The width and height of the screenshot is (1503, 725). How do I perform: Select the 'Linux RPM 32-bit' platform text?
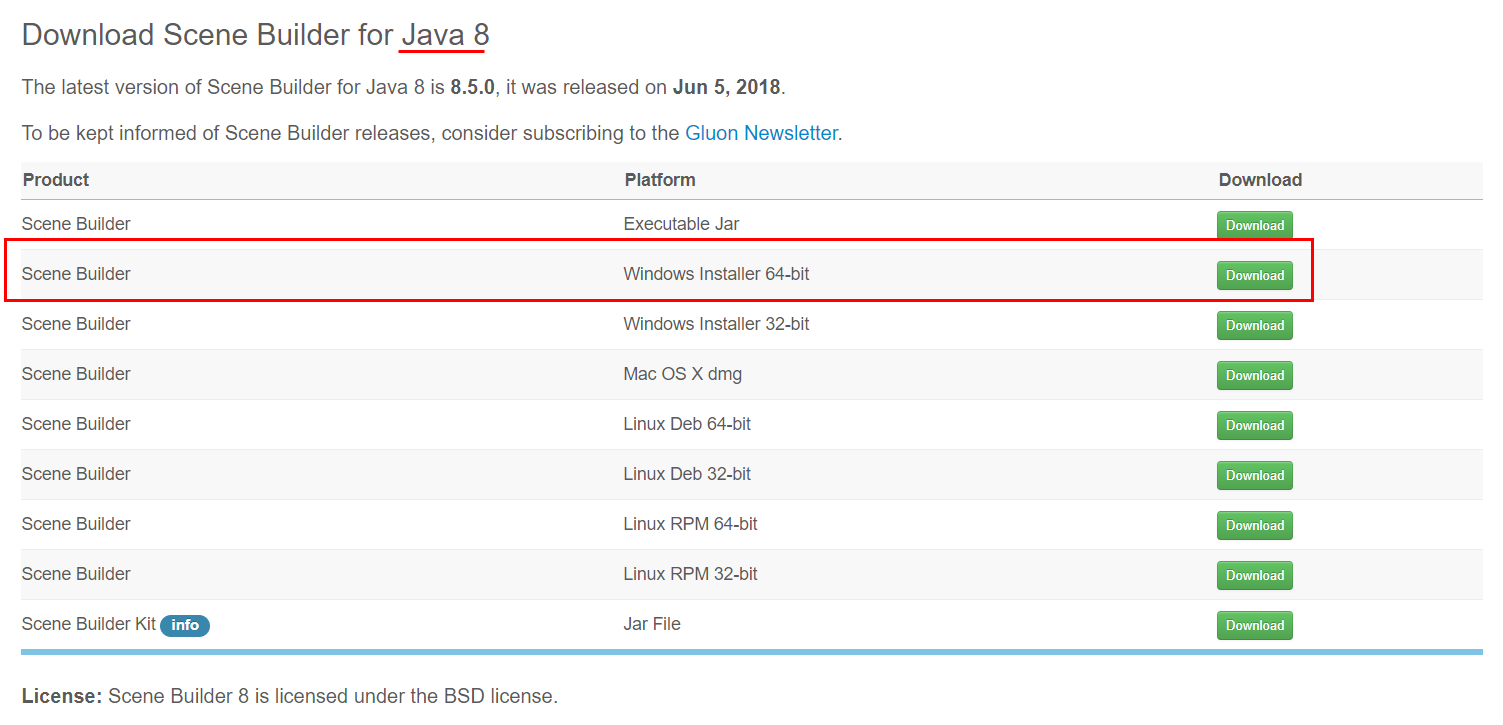pos(690,574)
